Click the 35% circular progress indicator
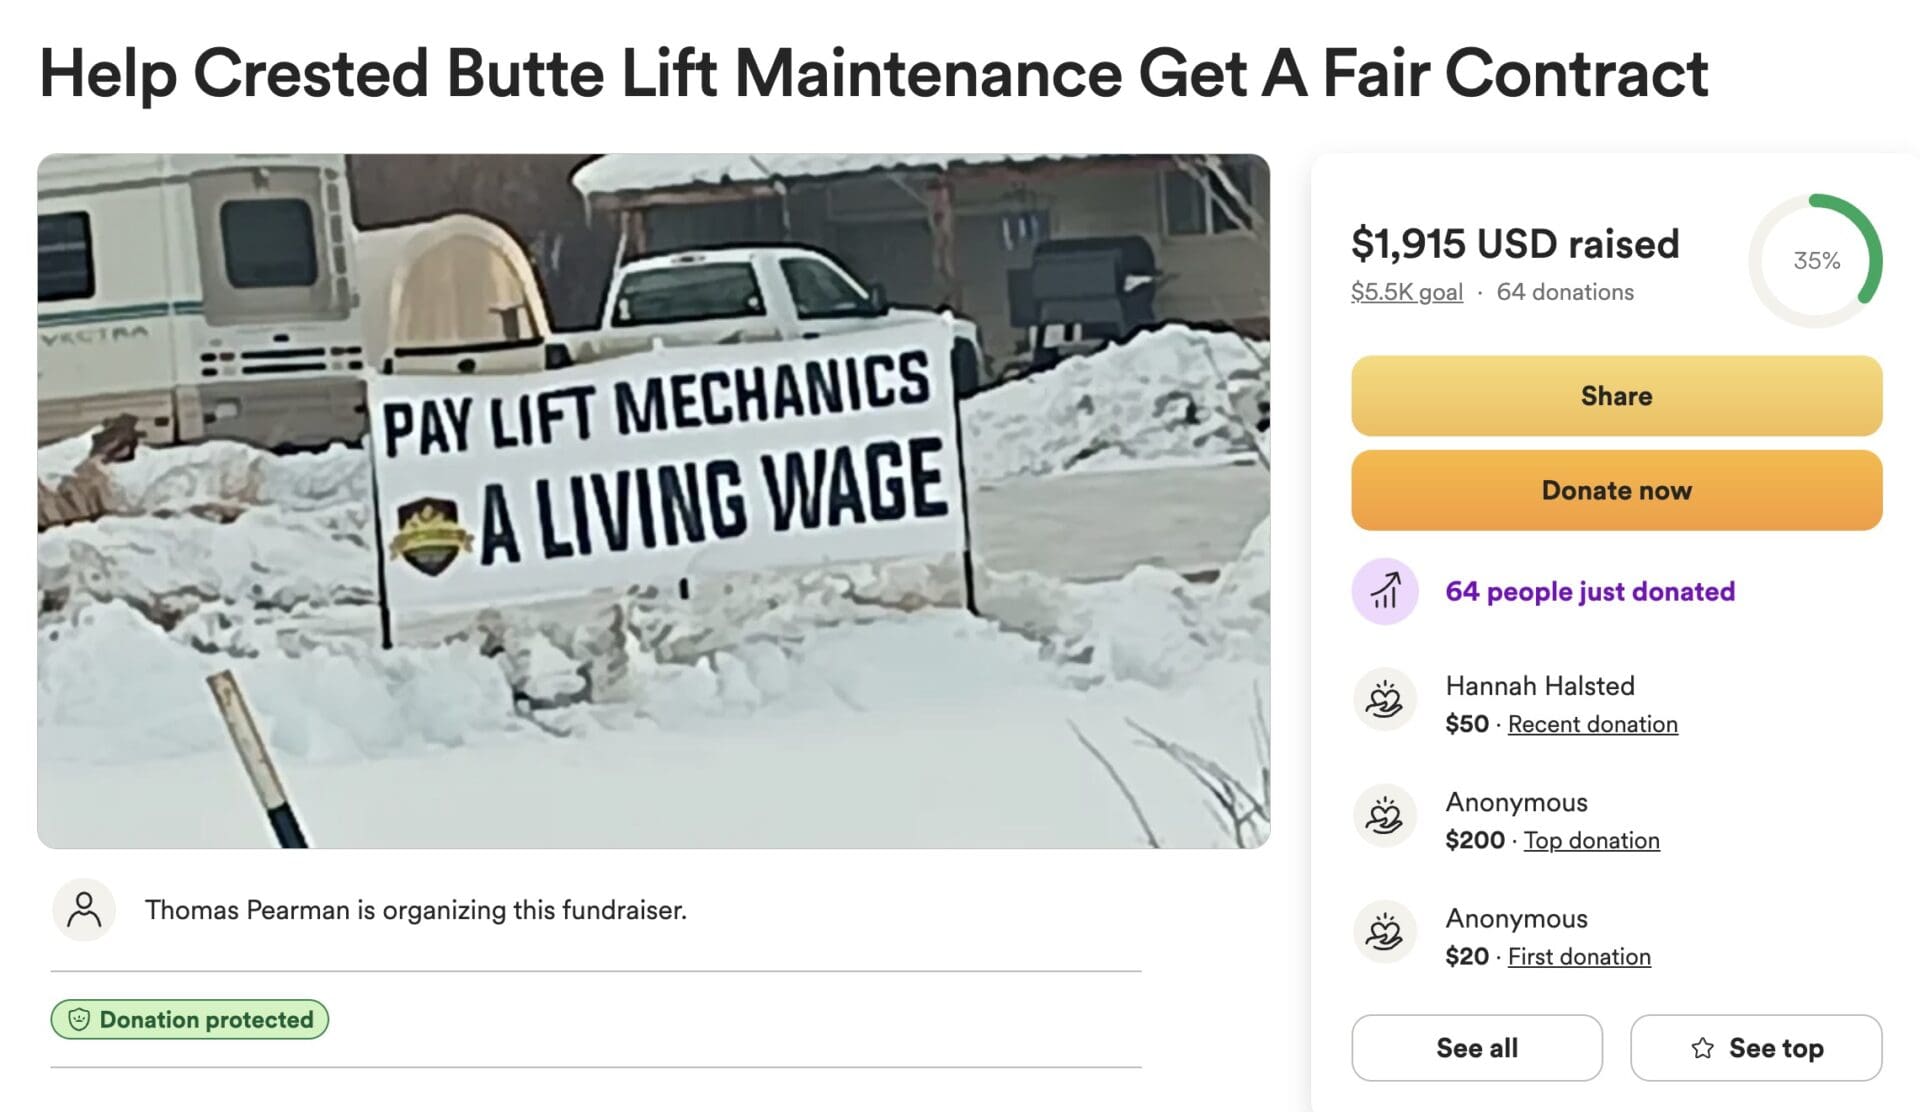Screen dimensions: 1920x1112 [x=1815, y=261]
